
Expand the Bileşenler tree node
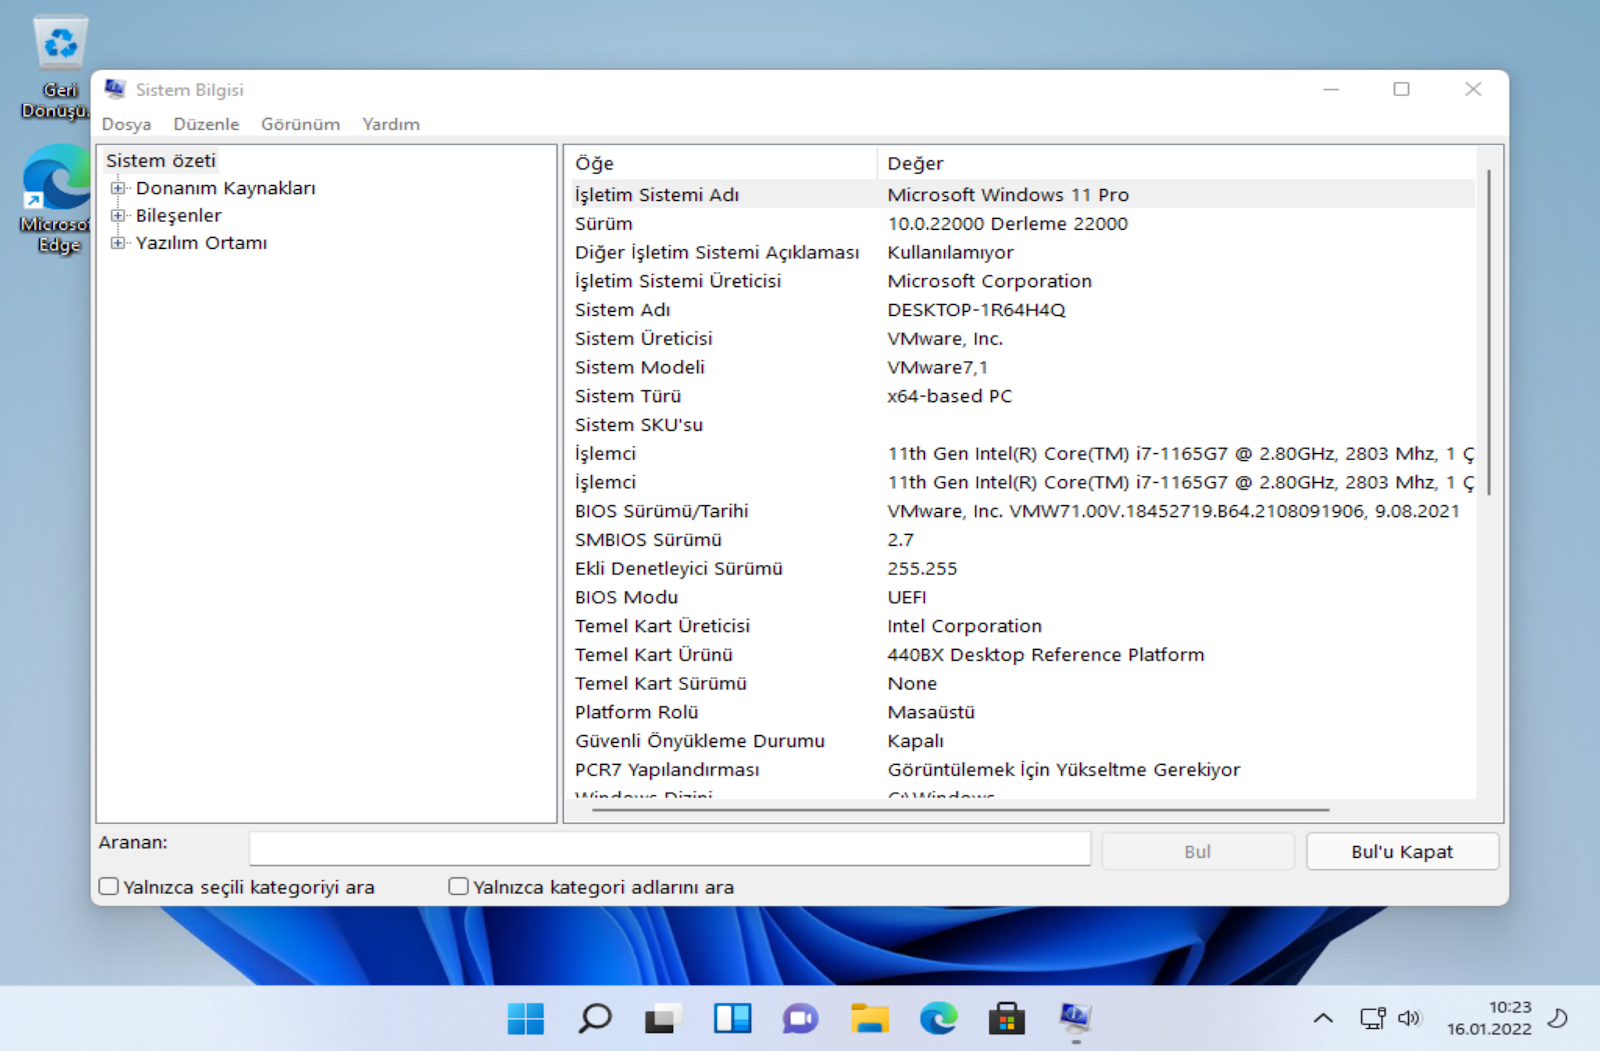118,215
